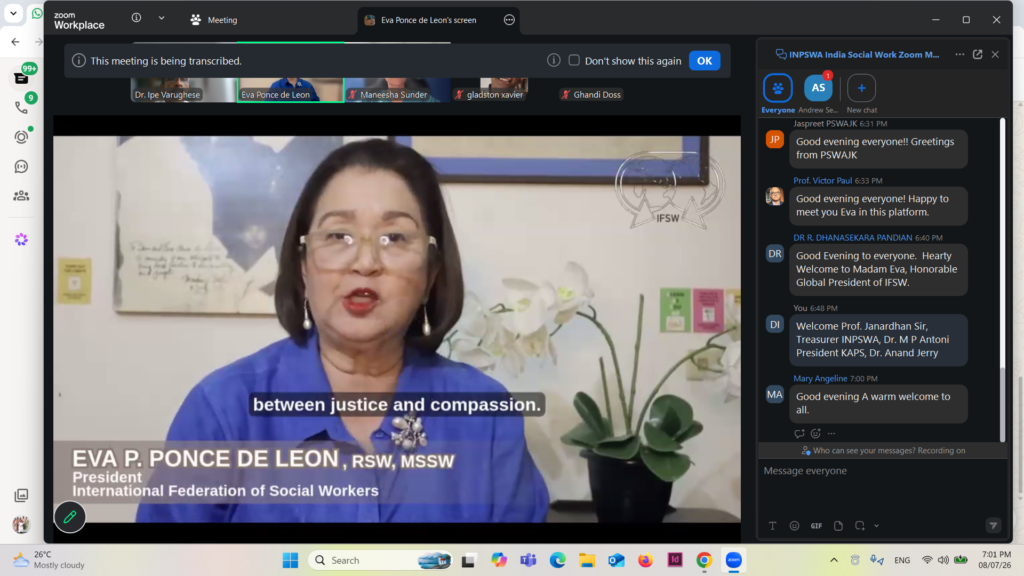Open the Windows Start menu

coord(290,560)
